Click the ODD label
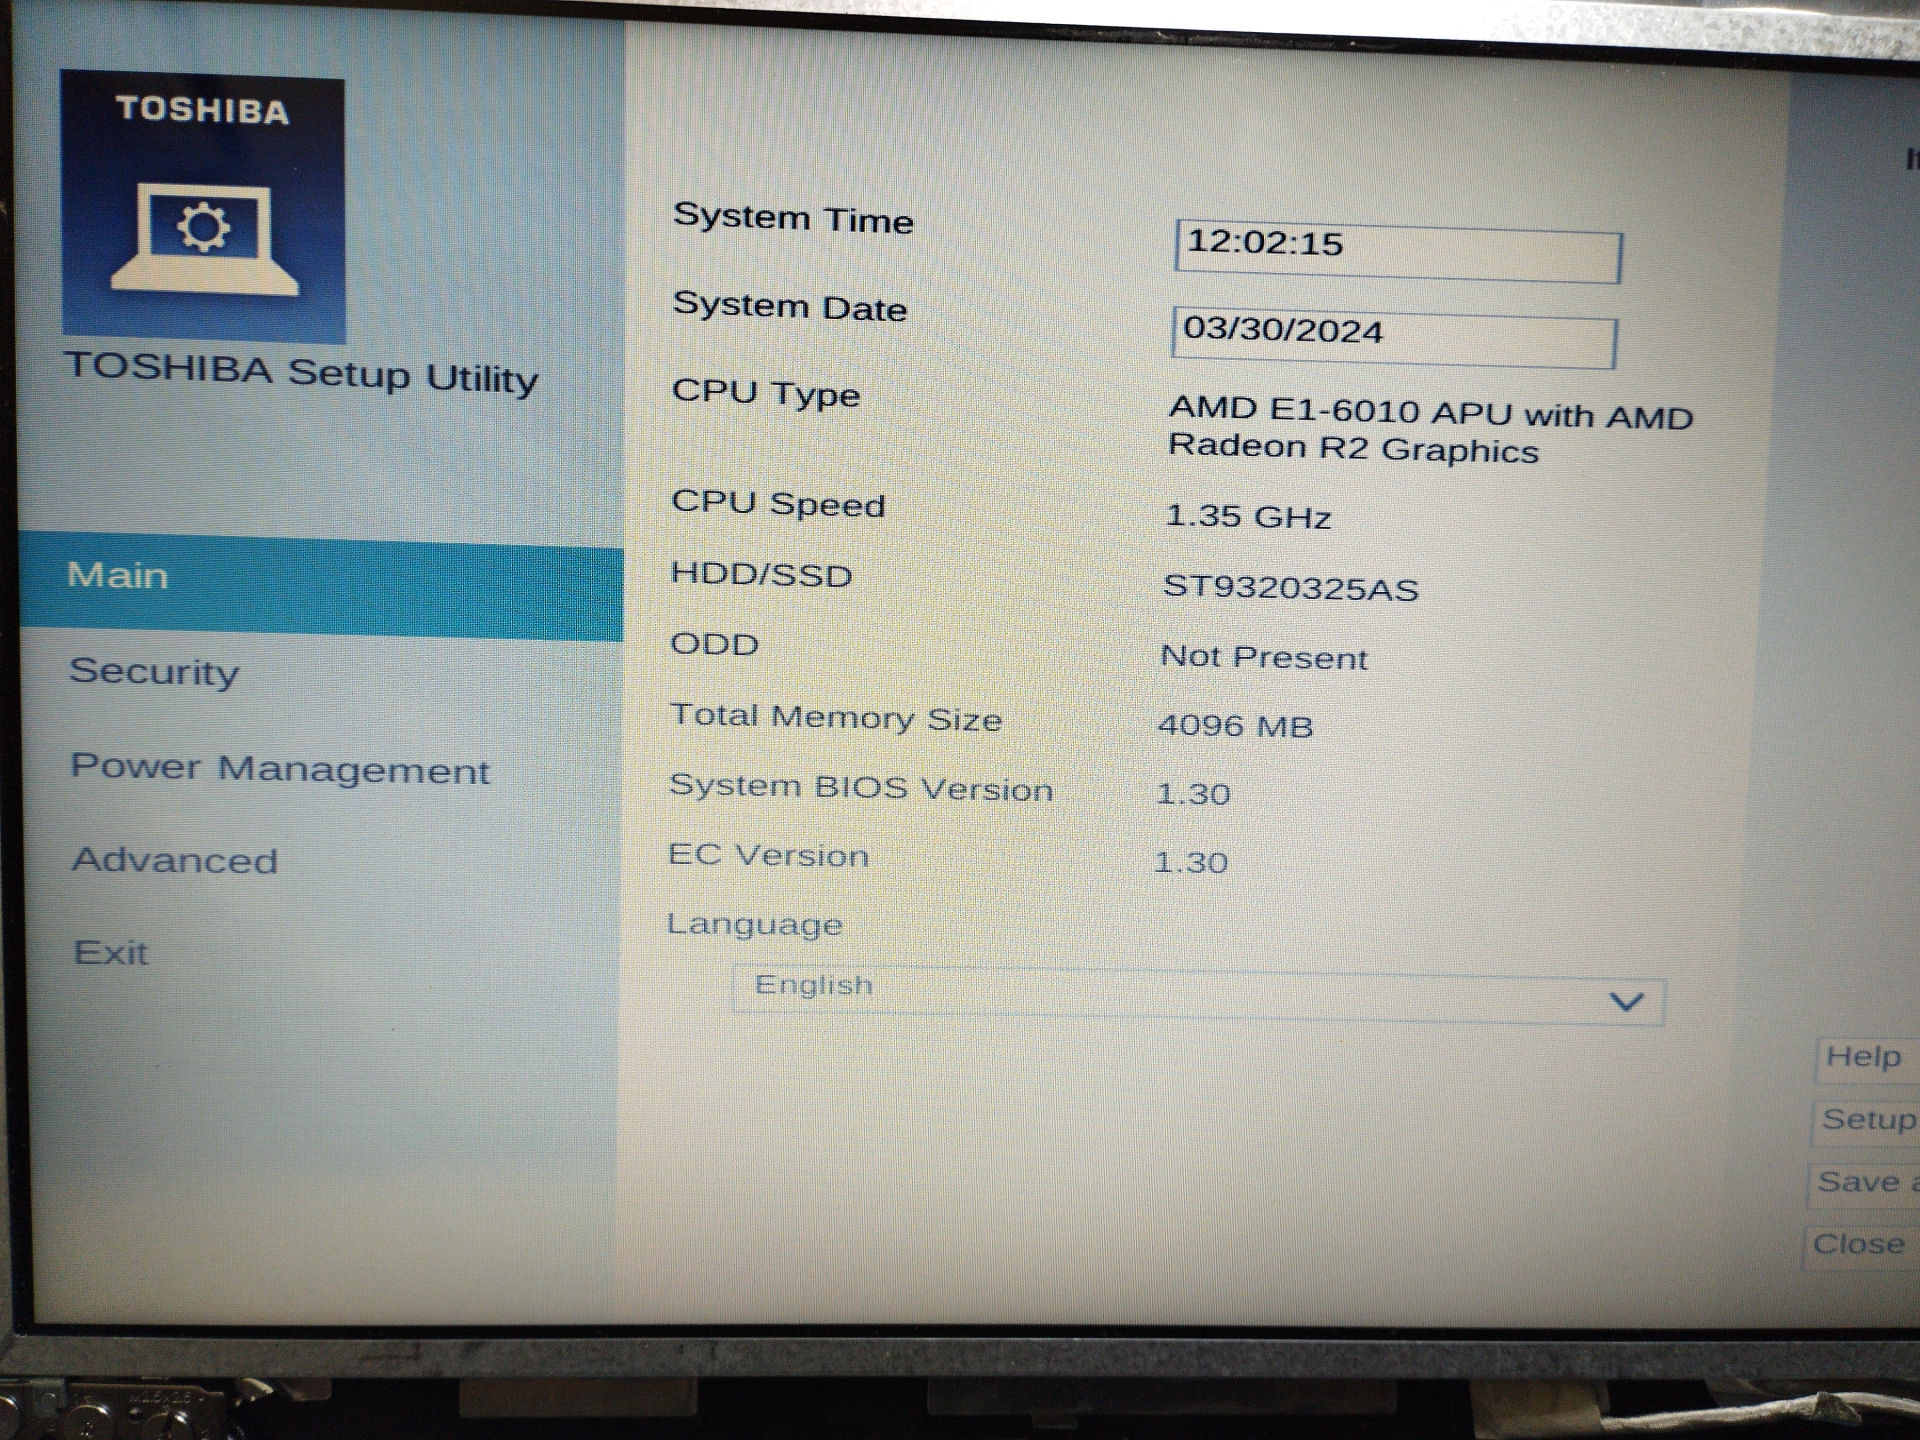Viewport: 1920px width, 1440px height. [x=714, y=643]
